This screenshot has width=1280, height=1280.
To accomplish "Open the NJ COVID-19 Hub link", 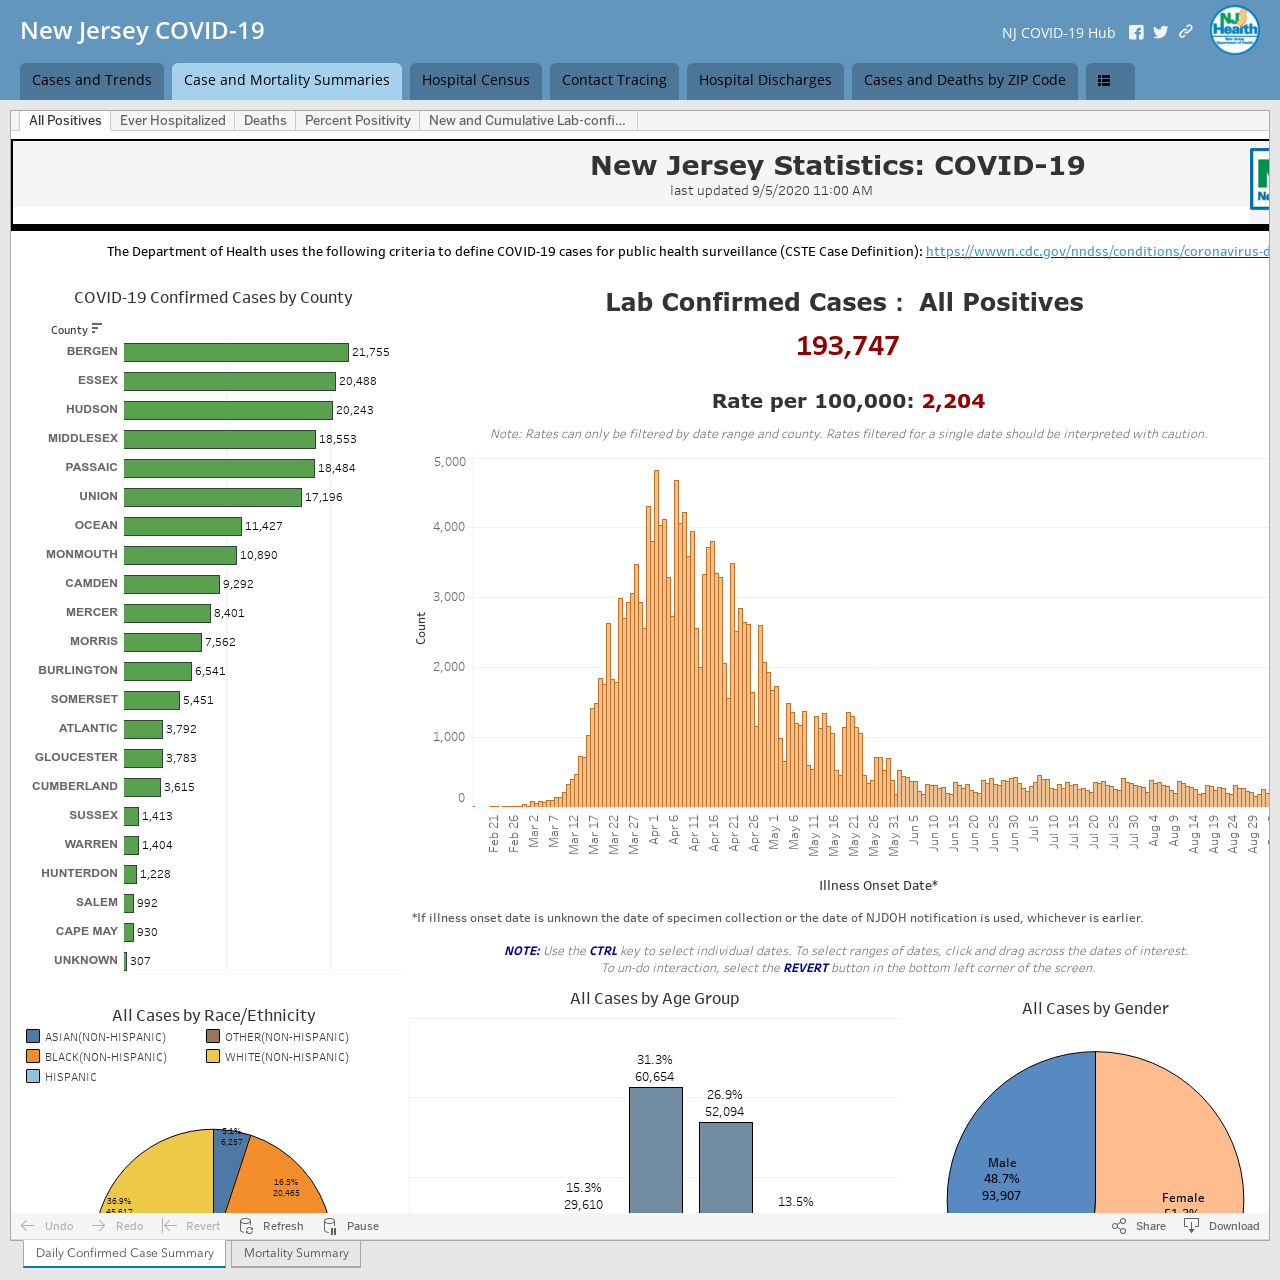I will tap(1058, 33).
